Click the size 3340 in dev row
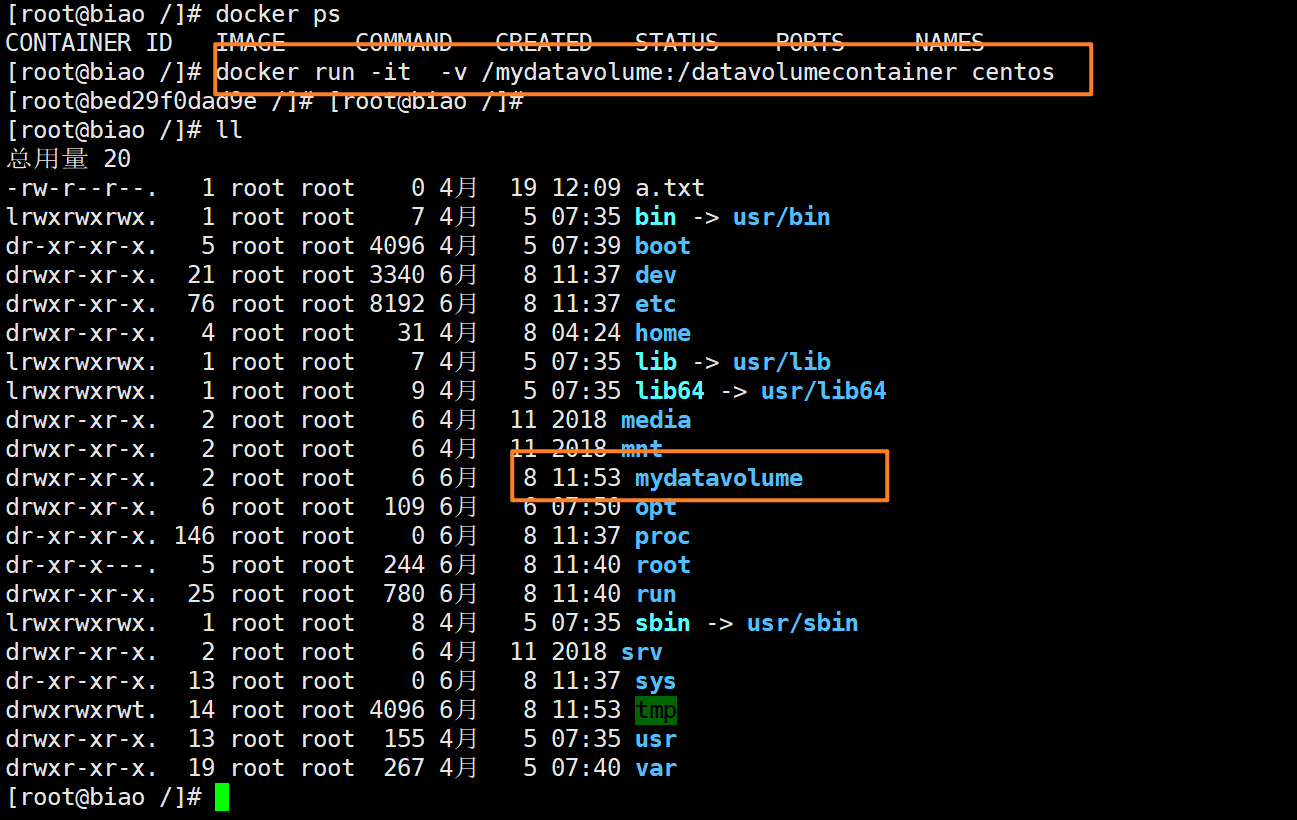This screenshot has height=820, width=1297. click(397, 275)
